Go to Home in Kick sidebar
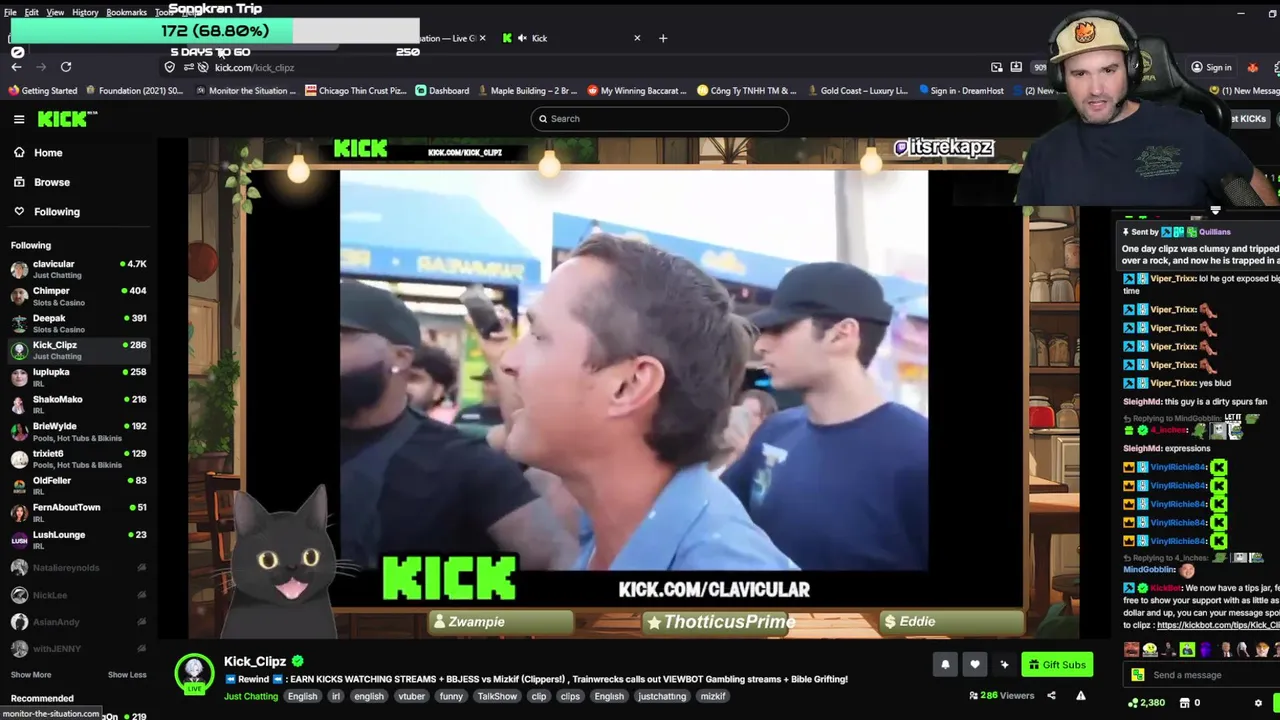1280x720 pixels. point(48,153)
